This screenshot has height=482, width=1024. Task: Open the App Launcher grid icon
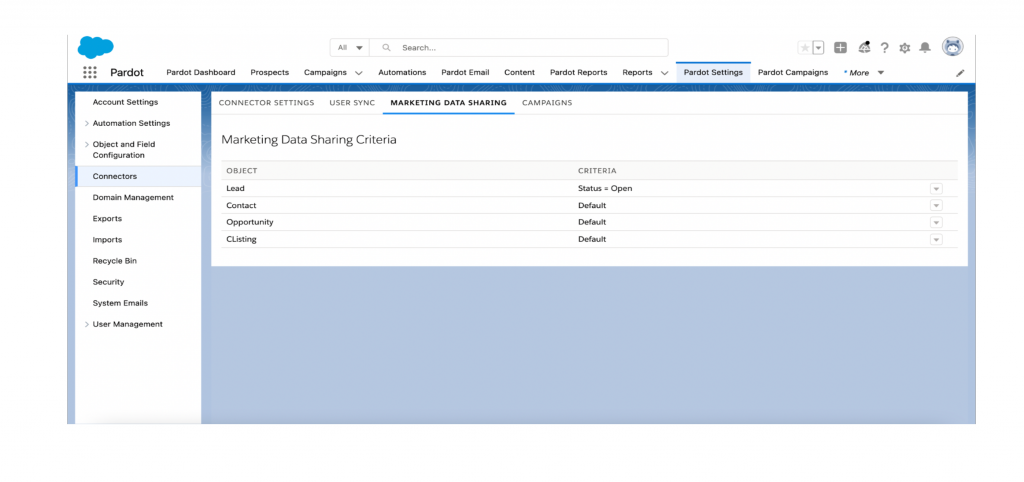pos(90,72)
